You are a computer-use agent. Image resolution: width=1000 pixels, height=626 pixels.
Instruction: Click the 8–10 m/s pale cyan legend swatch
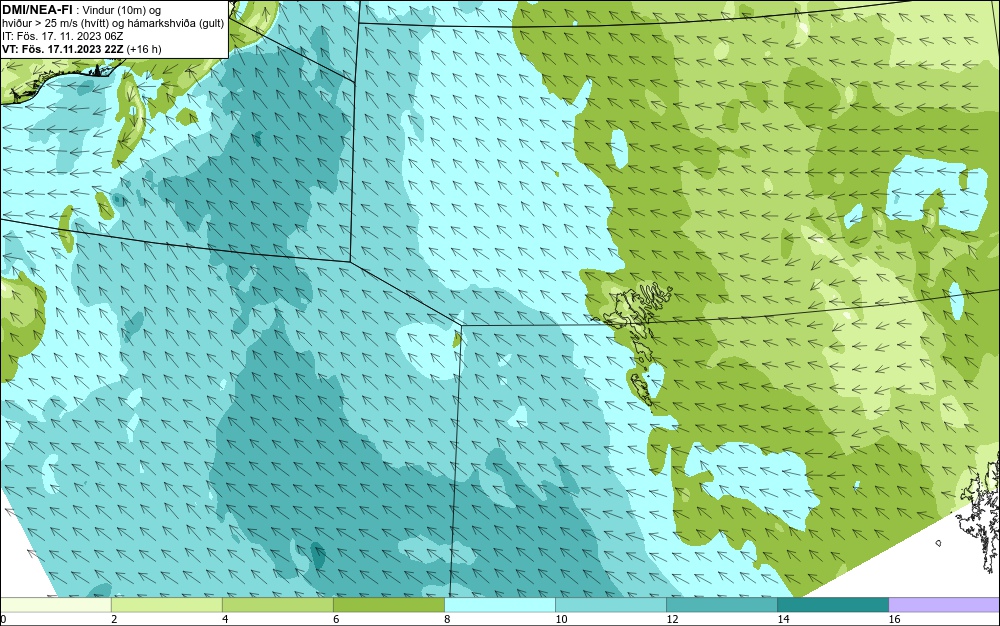[x=499, y=604]
